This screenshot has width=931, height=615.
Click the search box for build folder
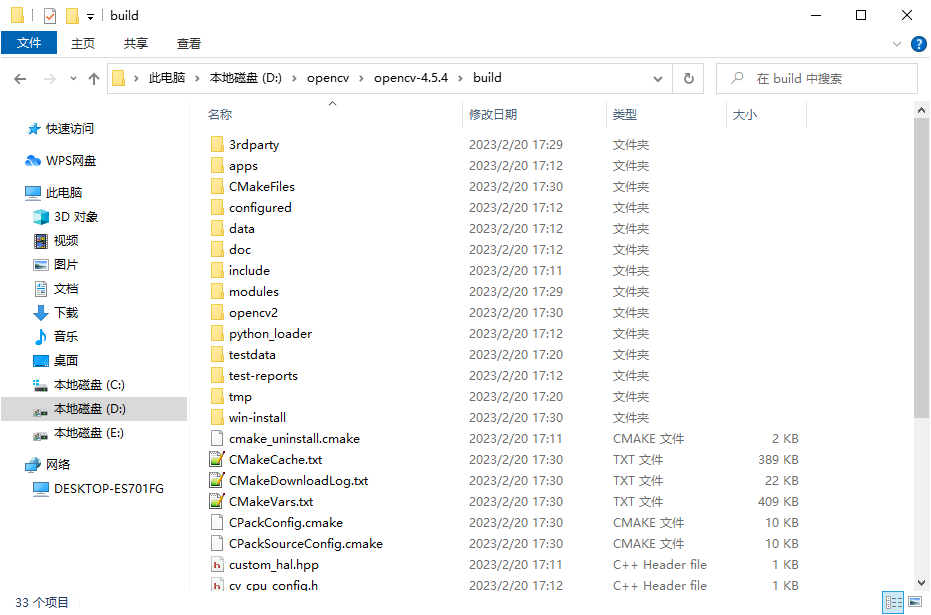[816, 78]
